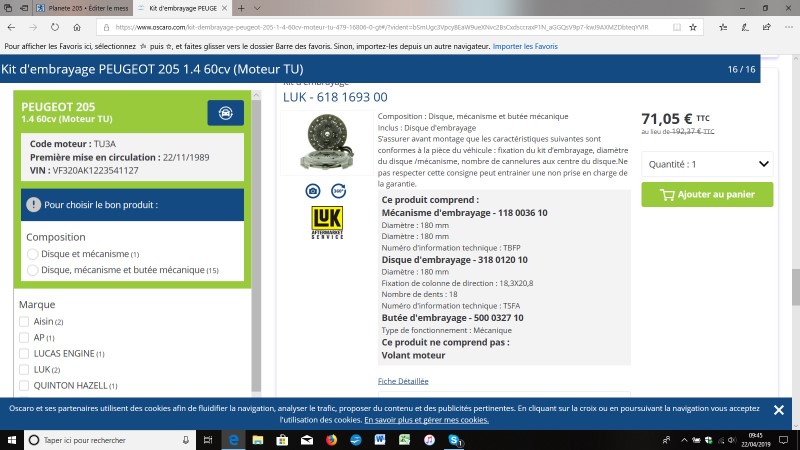
Task: Add page to favorites star icon
Action: point(693,27)
